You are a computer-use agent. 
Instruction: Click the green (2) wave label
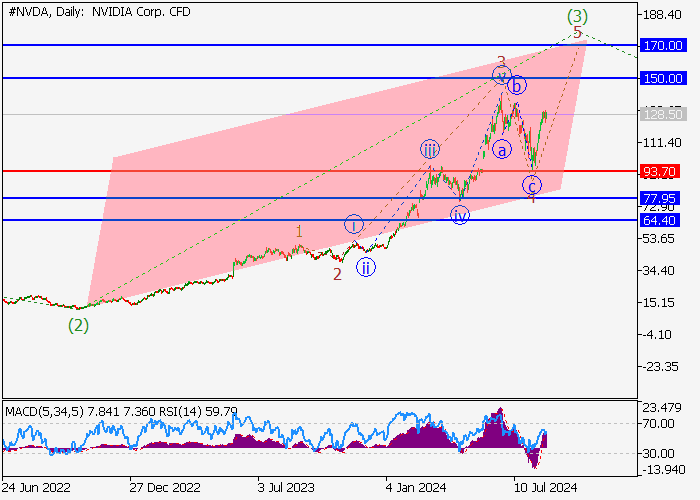(x=79, y=325)
